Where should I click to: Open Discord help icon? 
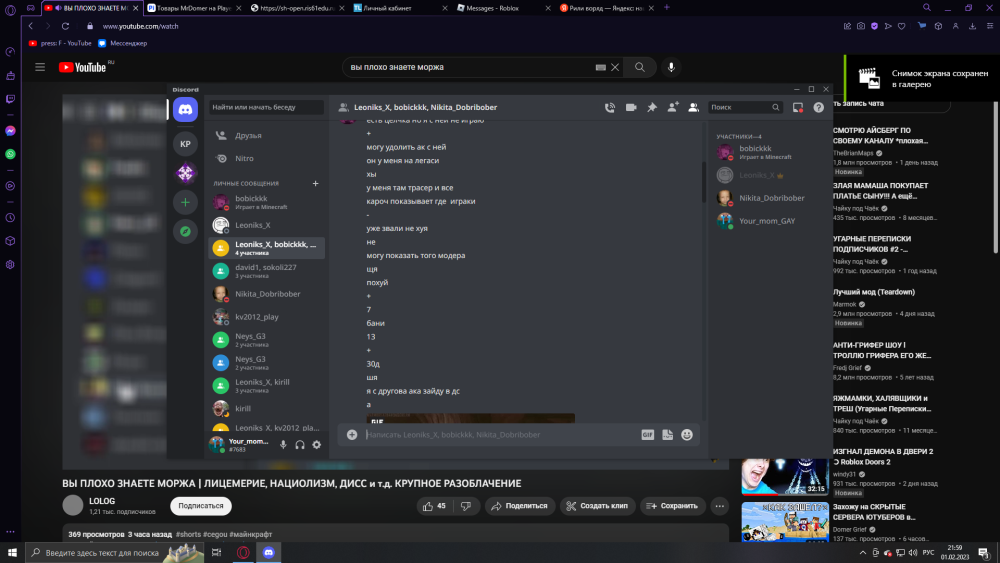coord(819,108)
